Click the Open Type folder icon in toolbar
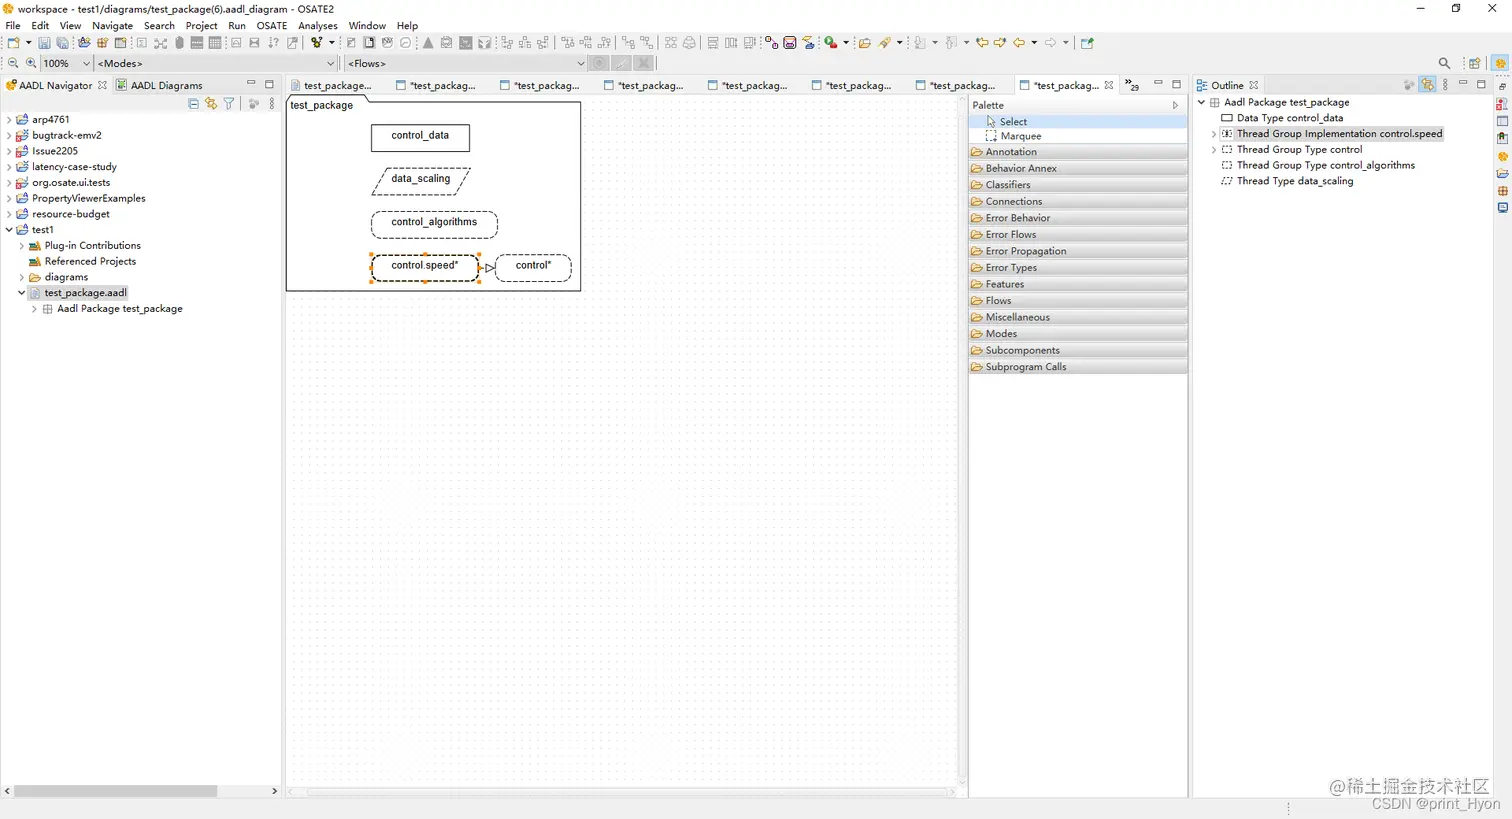The image size is (1512, 819). coord(865,43)
